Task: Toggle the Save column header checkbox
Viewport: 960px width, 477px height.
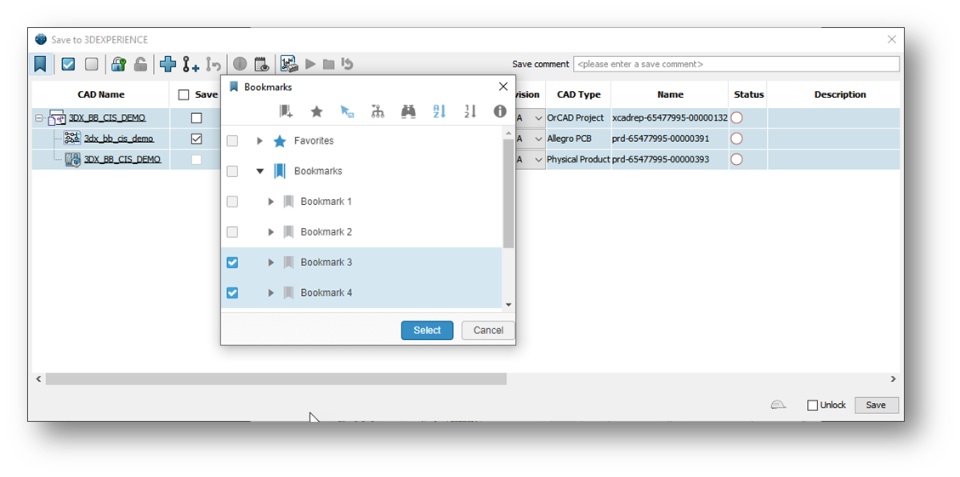Action: (184, 95)
